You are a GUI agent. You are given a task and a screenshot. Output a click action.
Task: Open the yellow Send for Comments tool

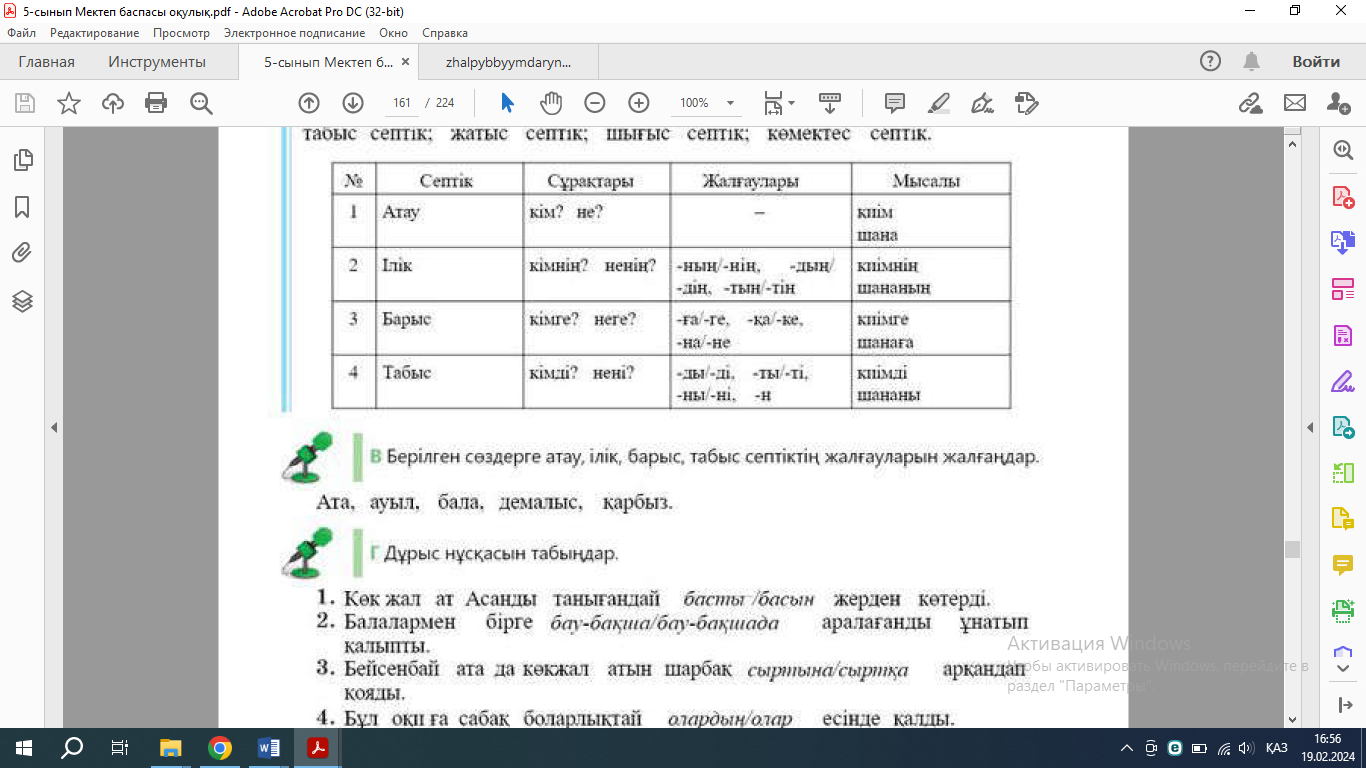click(1343, 519)
